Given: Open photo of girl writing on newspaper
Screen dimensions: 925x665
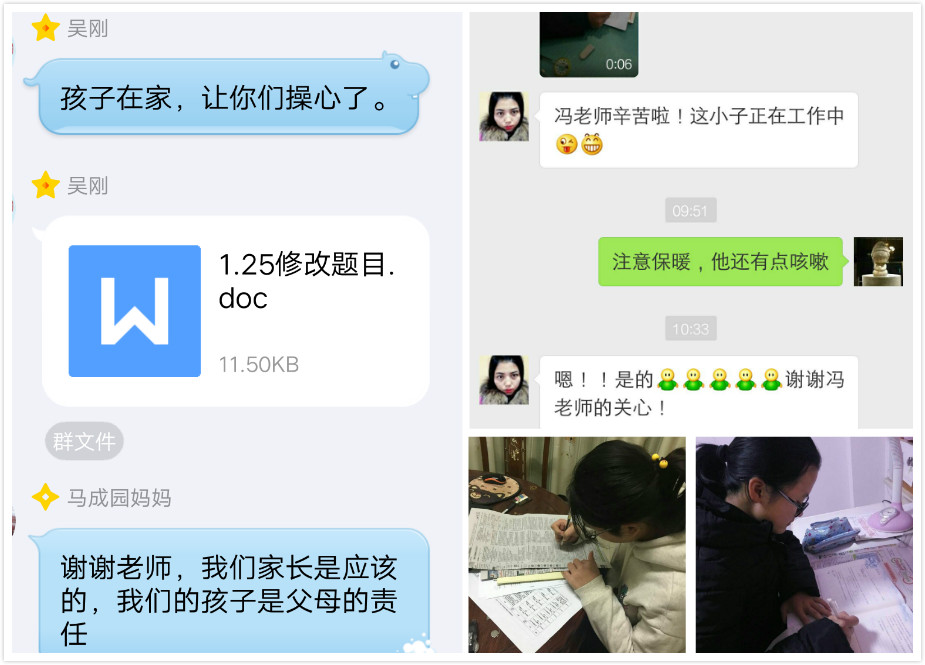Looking at the screenshot, I should coord(577,545).
